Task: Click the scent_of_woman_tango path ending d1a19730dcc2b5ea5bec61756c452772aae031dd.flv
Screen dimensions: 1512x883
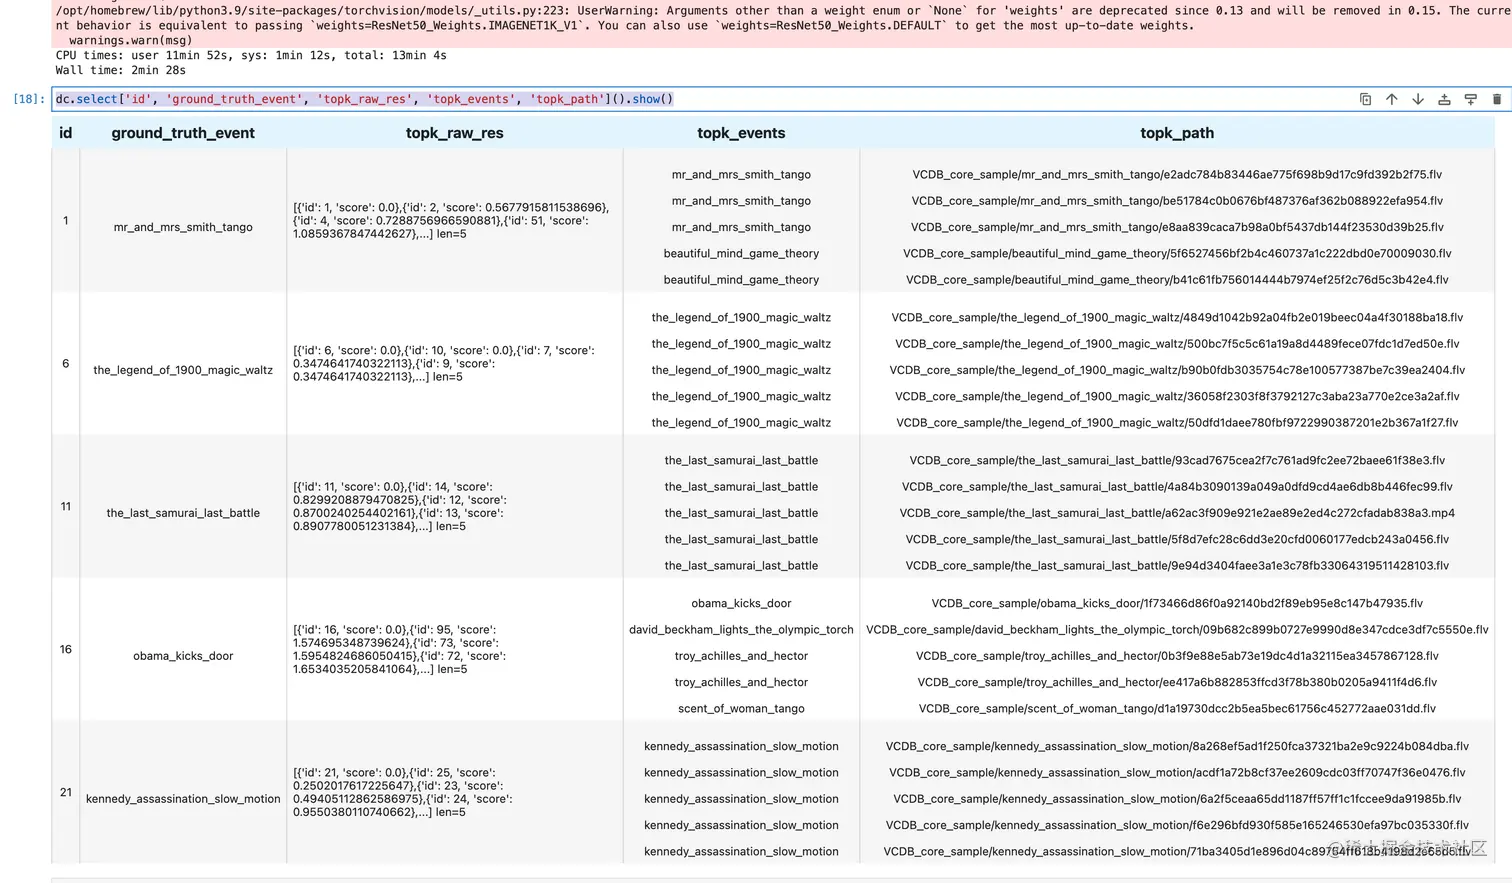Action: 1177,709
